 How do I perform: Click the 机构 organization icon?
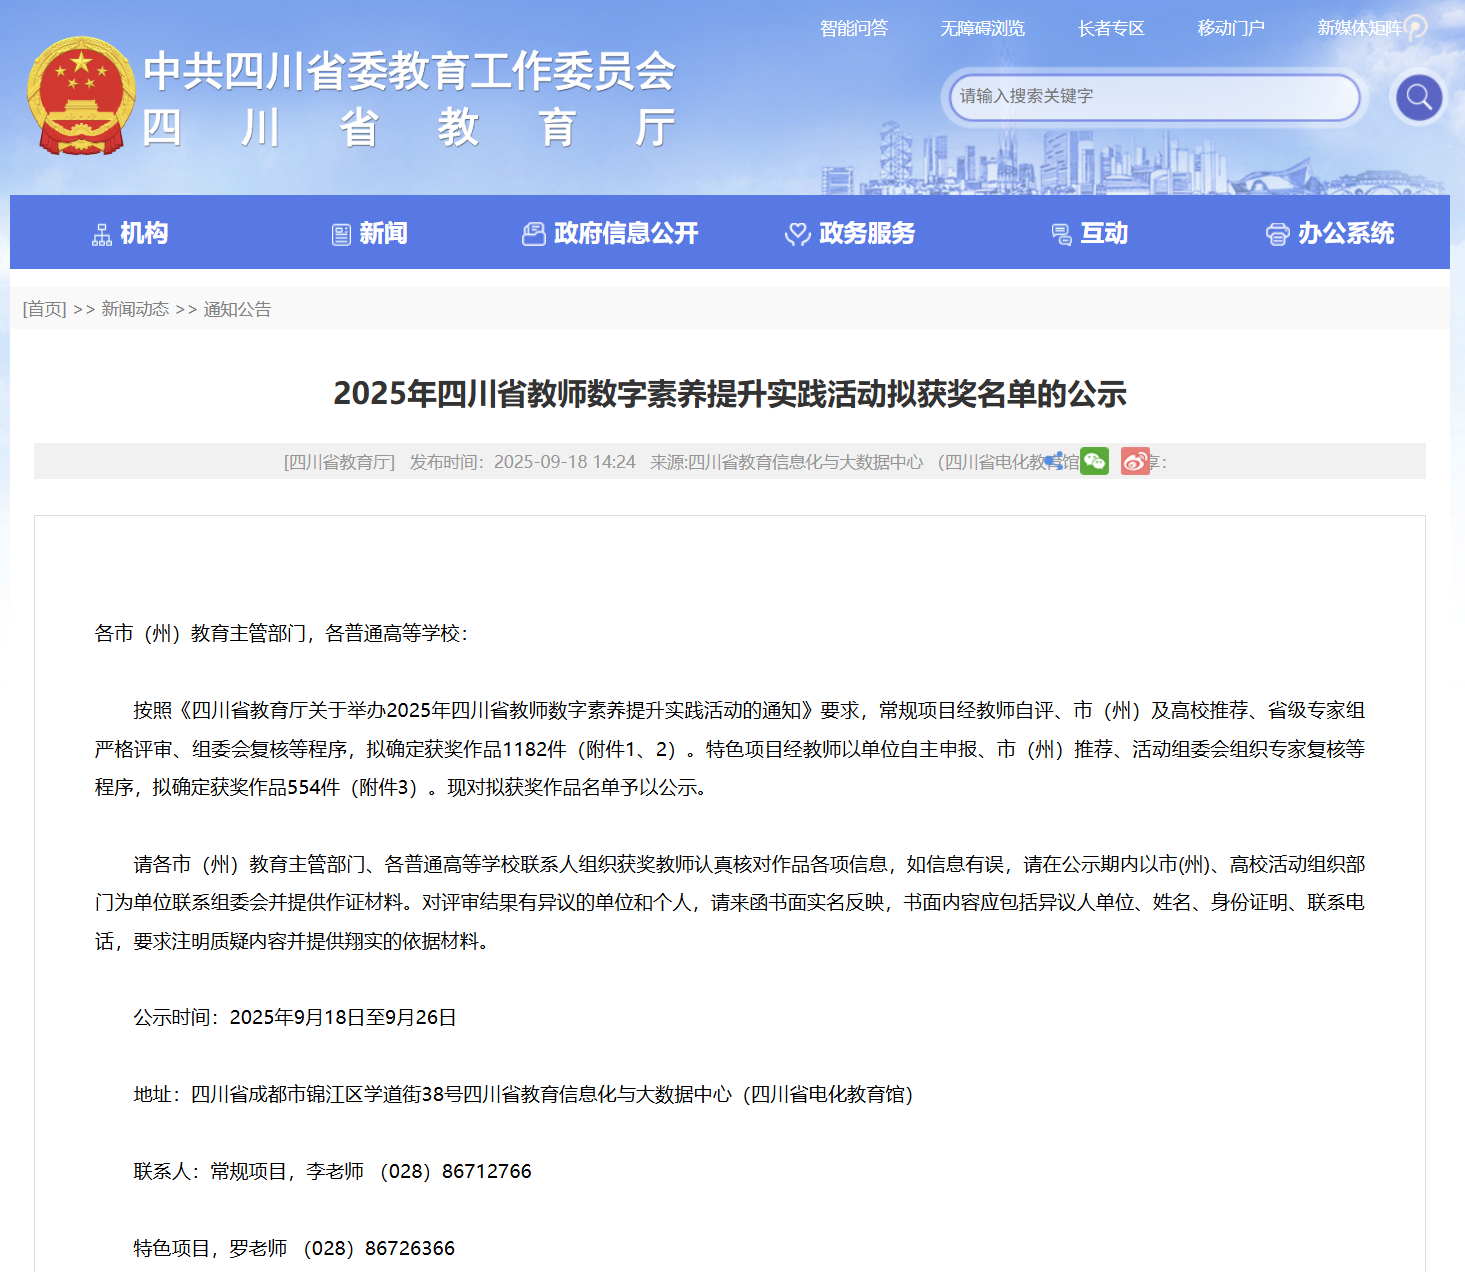click(102, 235)
